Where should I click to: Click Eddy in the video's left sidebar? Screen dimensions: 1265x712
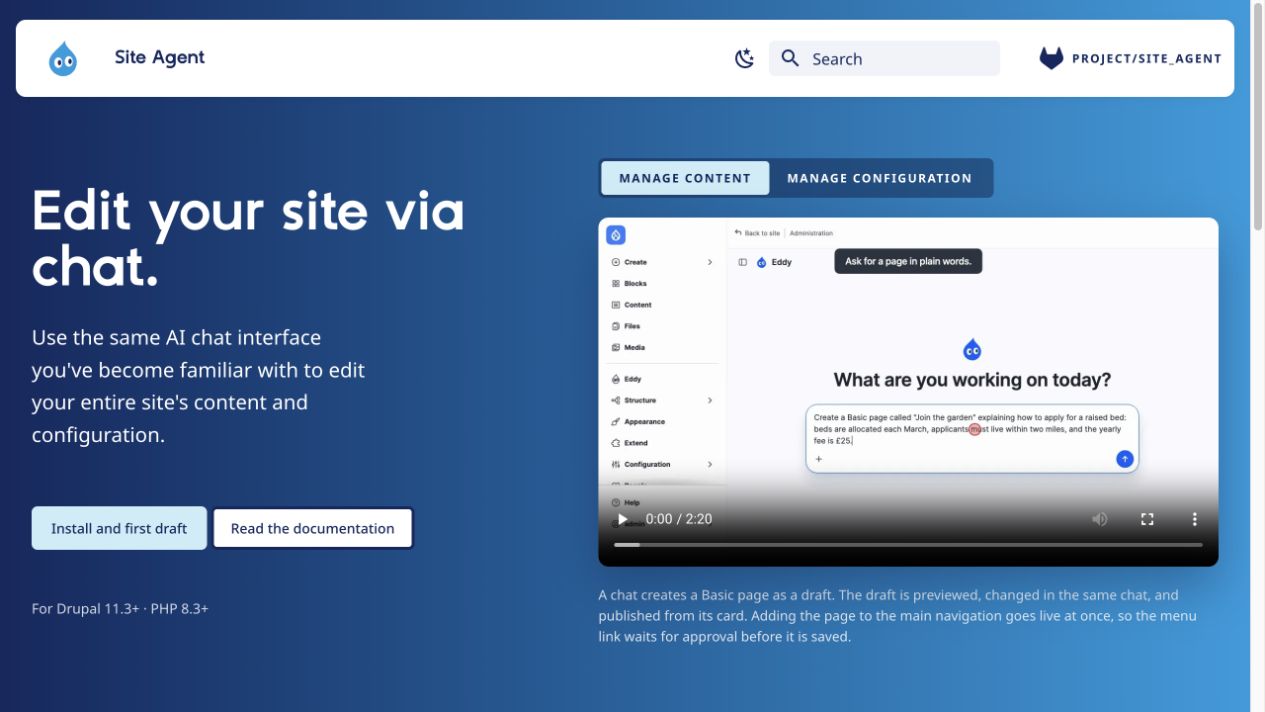[x=632, y=379]
